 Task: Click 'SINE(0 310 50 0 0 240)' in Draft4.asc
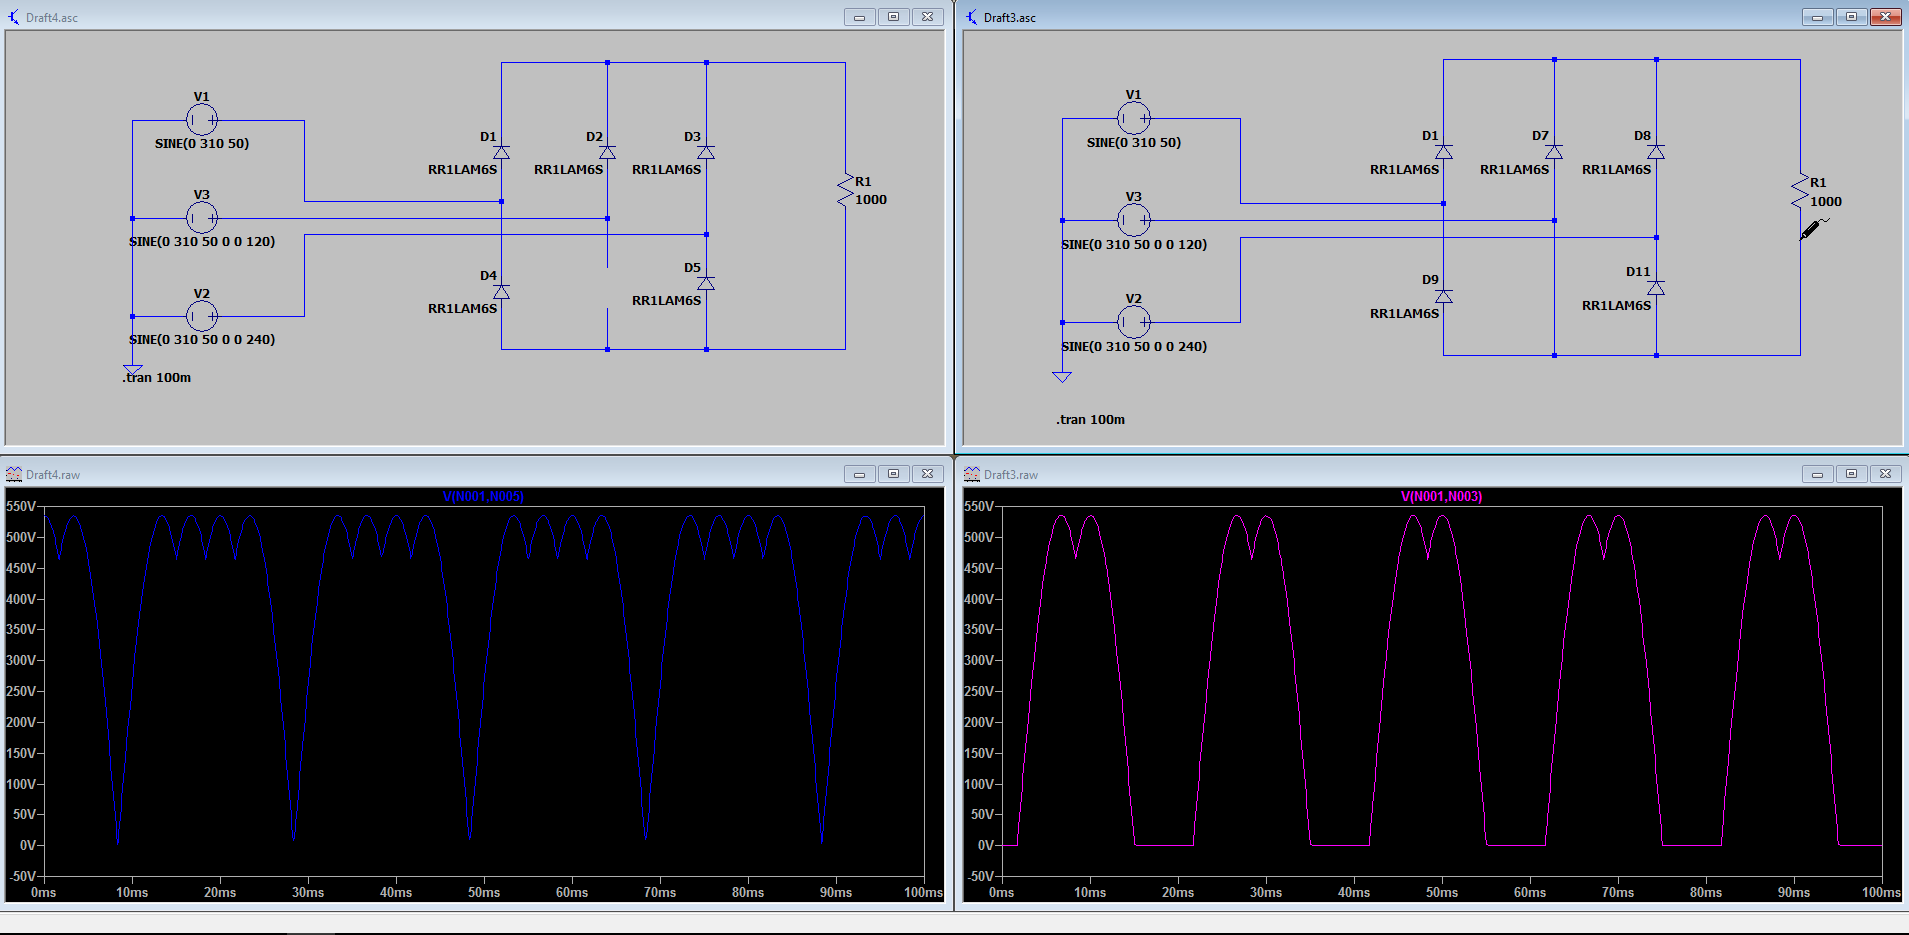point(202,340)
